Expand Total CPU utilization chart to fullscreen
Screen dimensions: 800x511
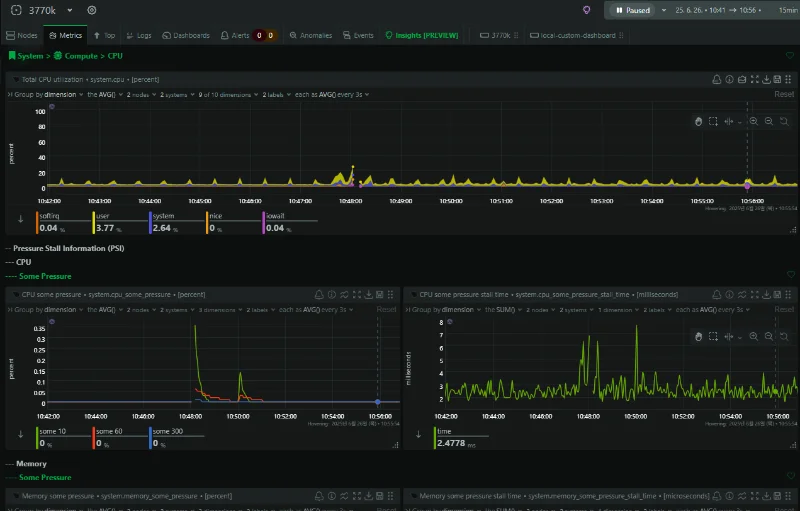pos(755,80)
